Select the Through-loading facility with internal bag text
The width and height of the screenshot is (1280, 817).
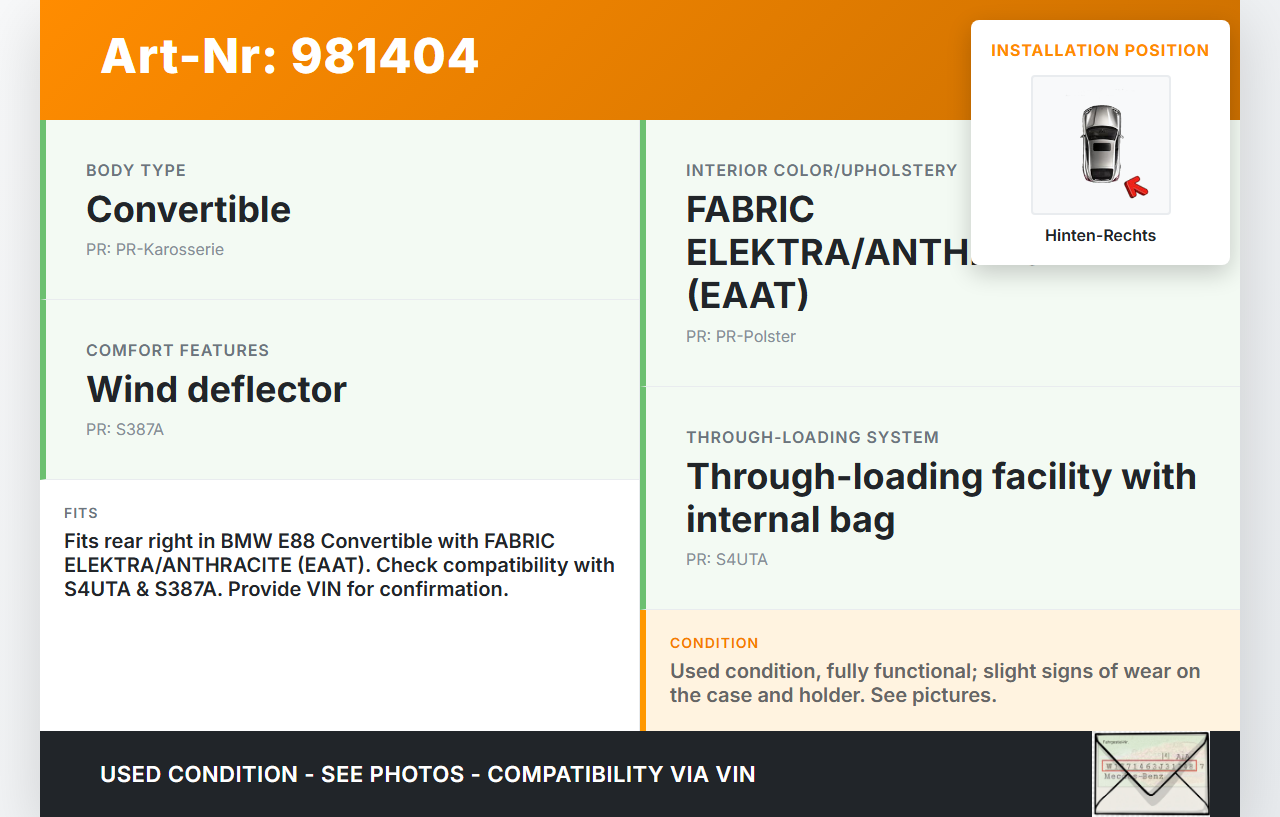tap(940, 497)
